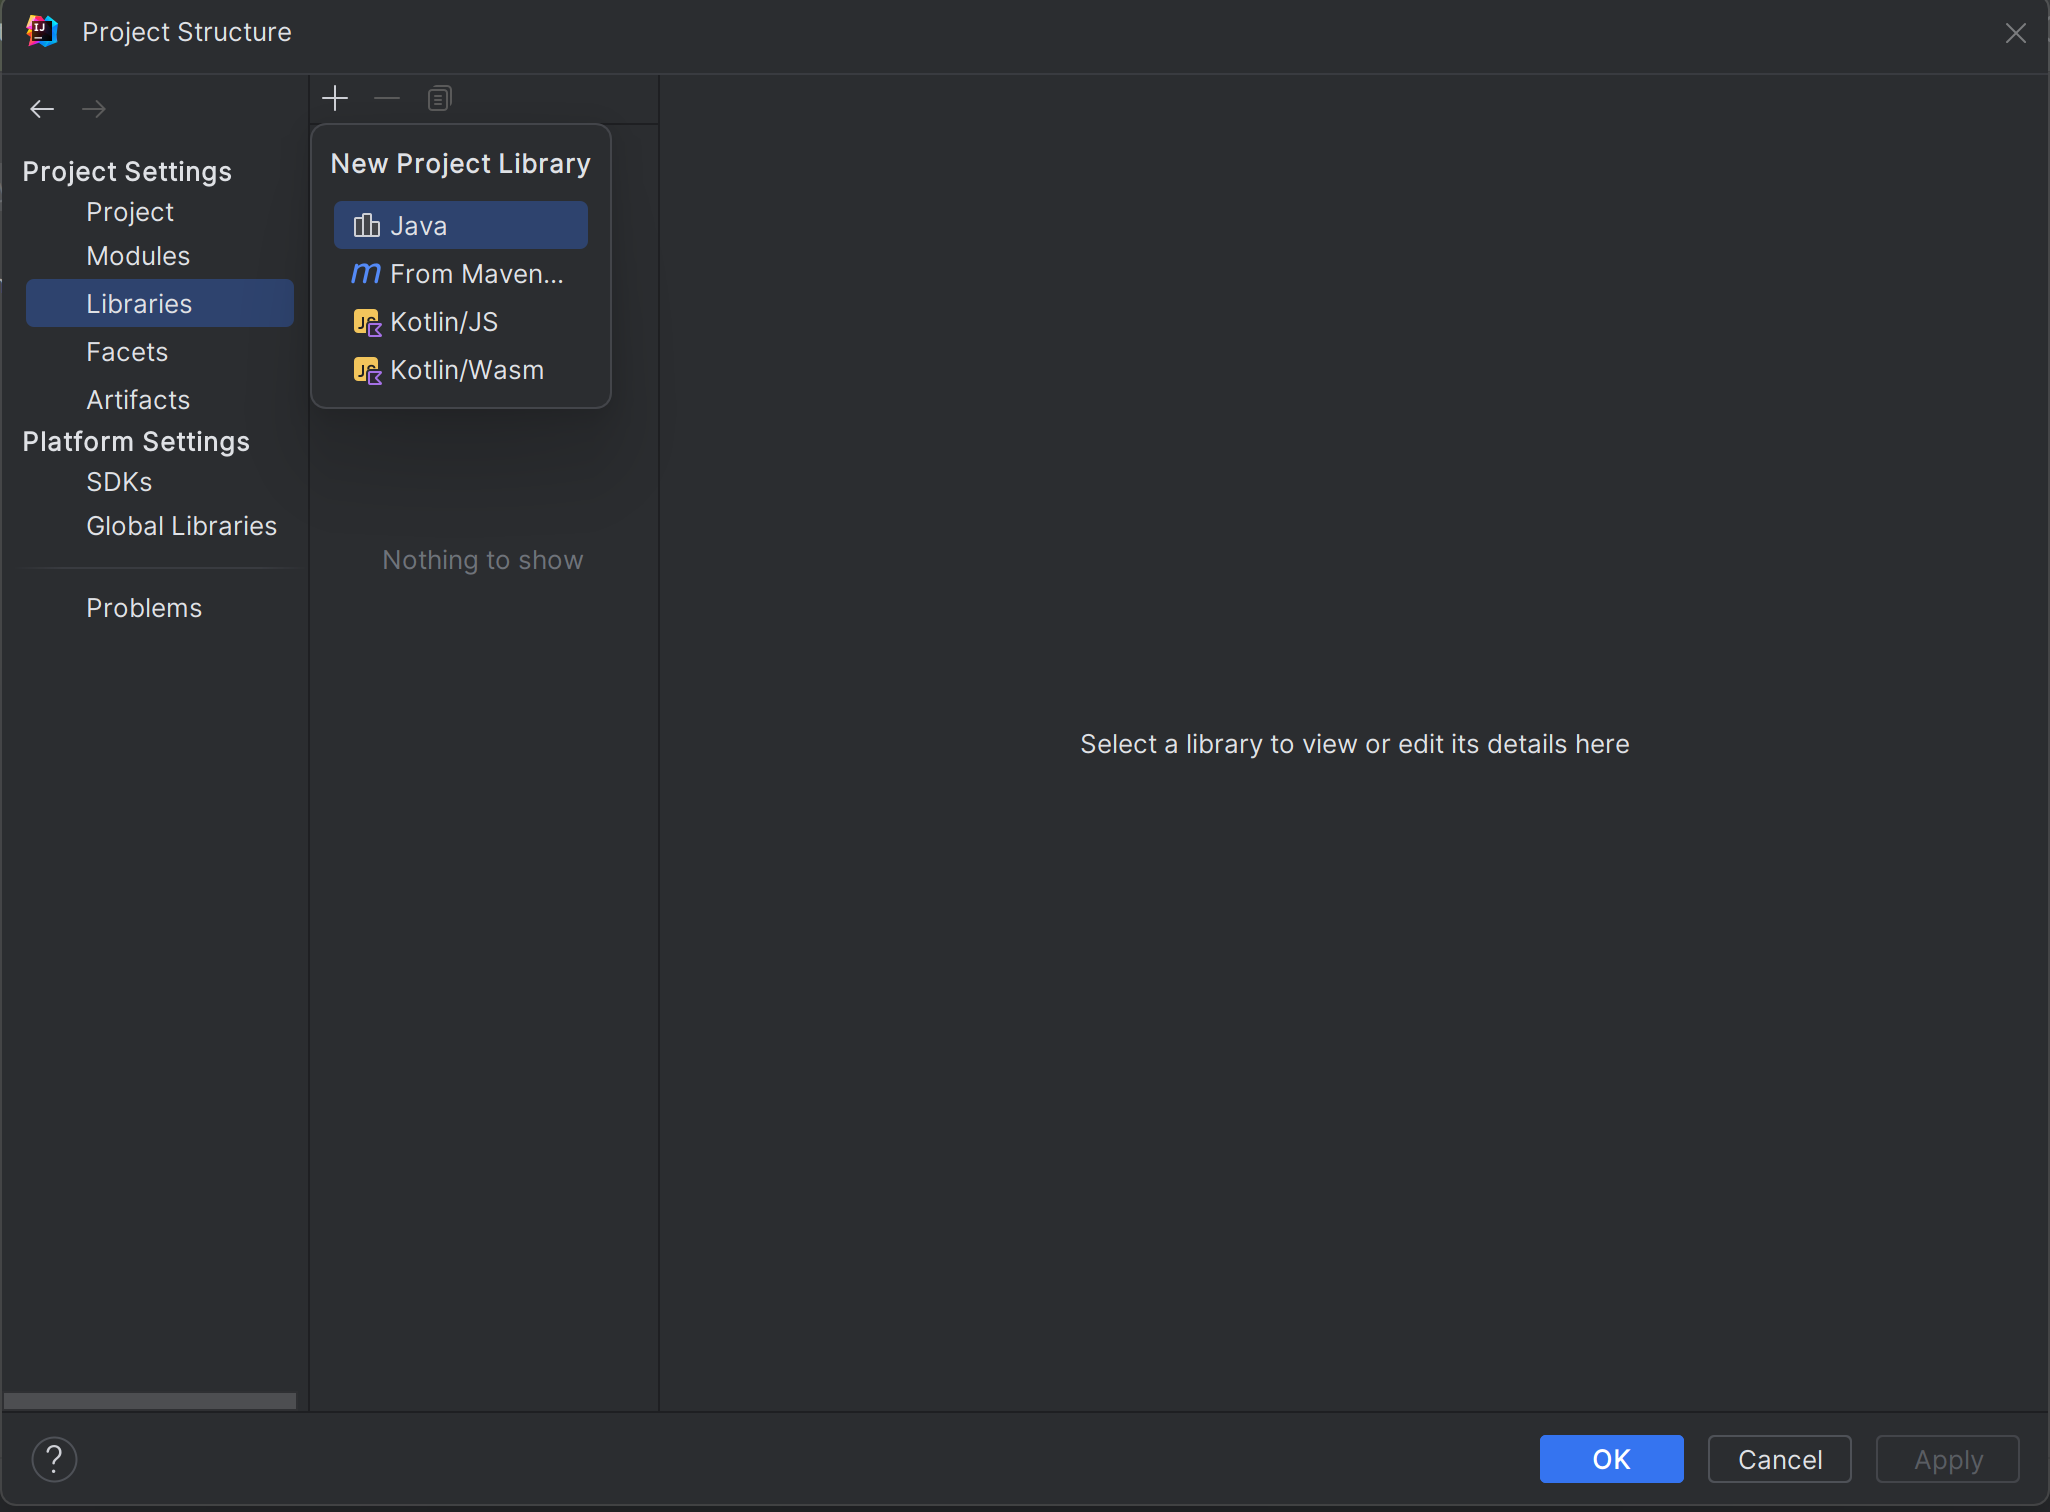Open the Modules settings page
2050x1512 pixels.
(x=138, y=256)
